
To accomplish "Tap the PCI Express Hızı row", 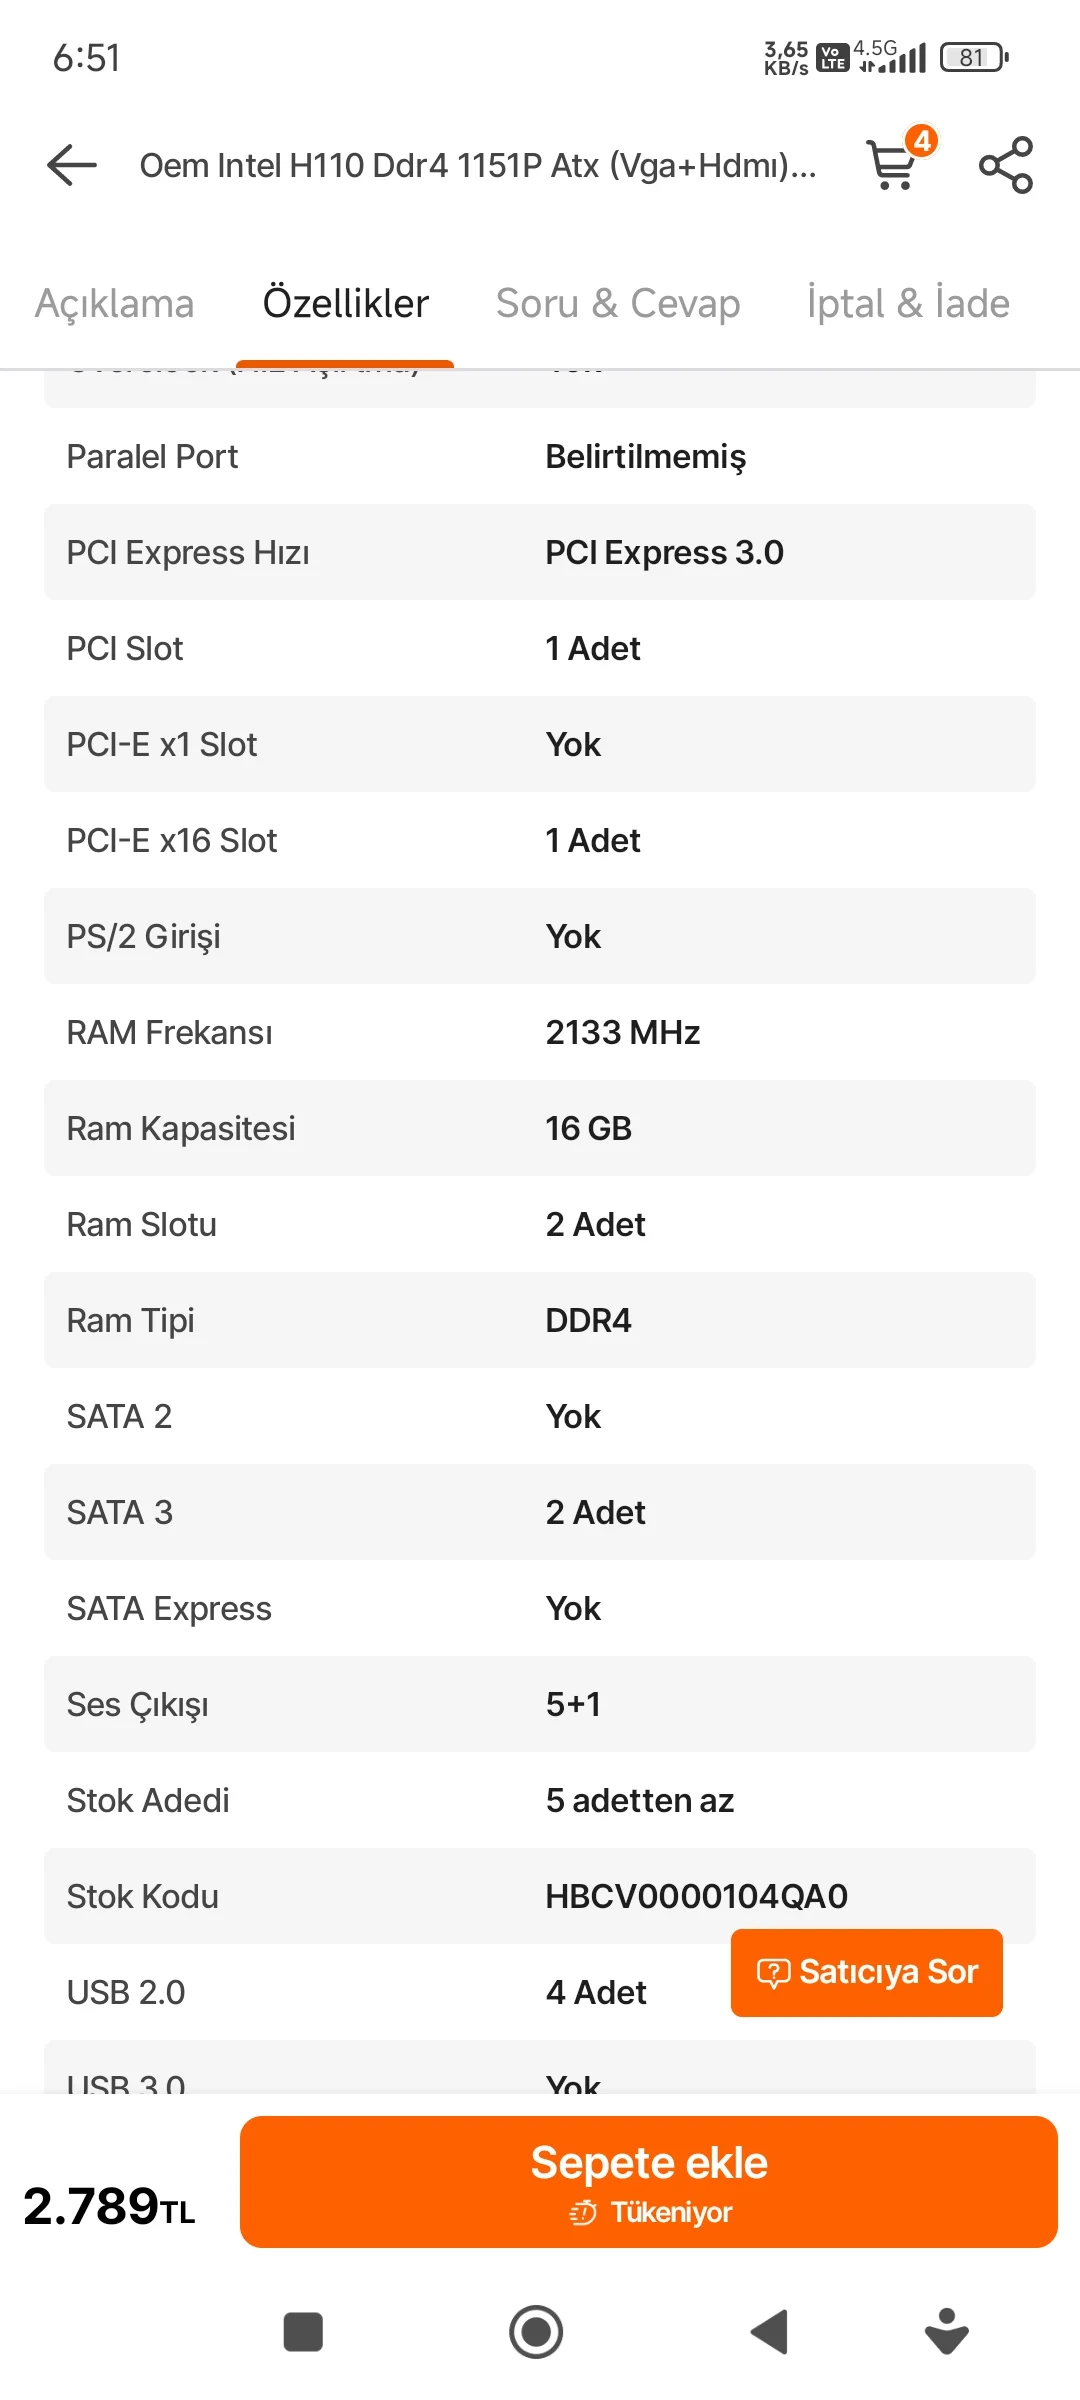I will pos(540,552).
